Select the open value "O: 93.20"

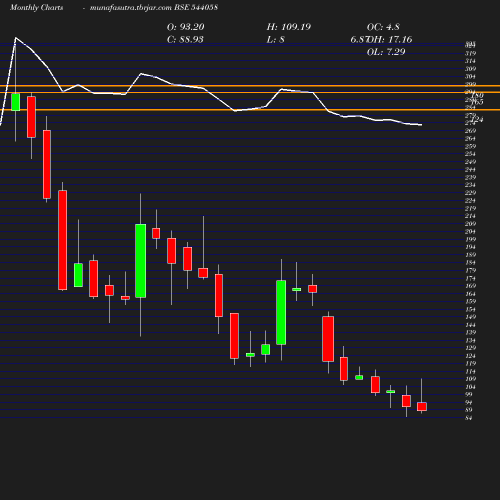[186, 27]
